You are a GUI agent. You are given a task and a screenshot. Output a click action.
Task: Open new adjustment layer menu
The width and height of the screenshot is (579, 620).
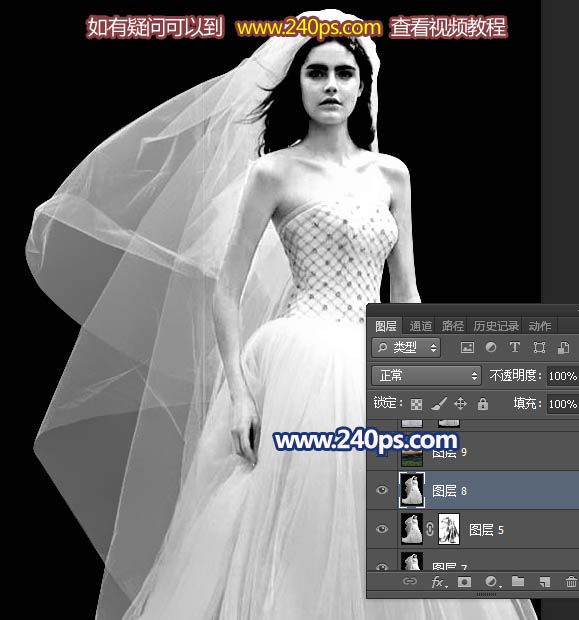coord(492,582)
